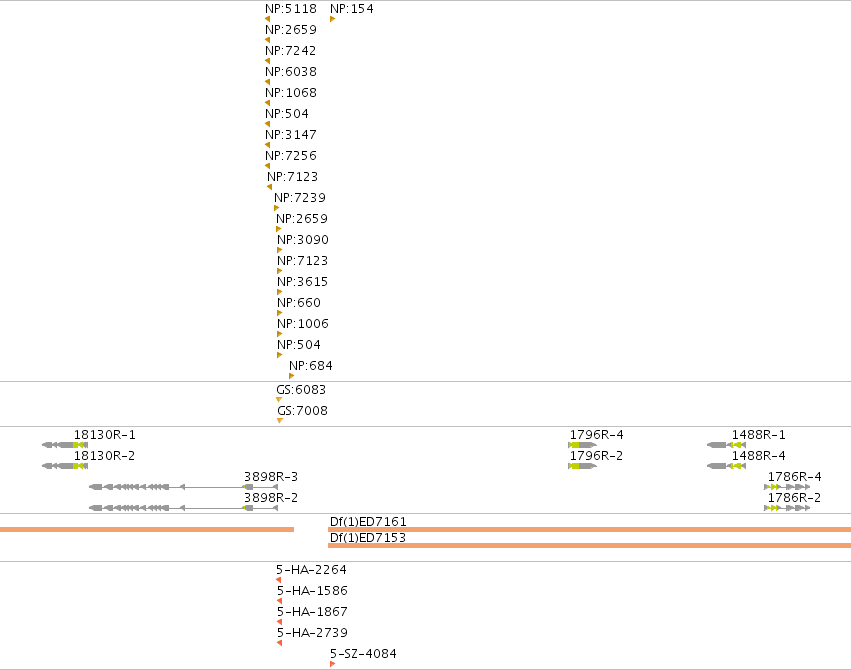Open the Df(1)ED7161 deficiency label

coord(368,521)
